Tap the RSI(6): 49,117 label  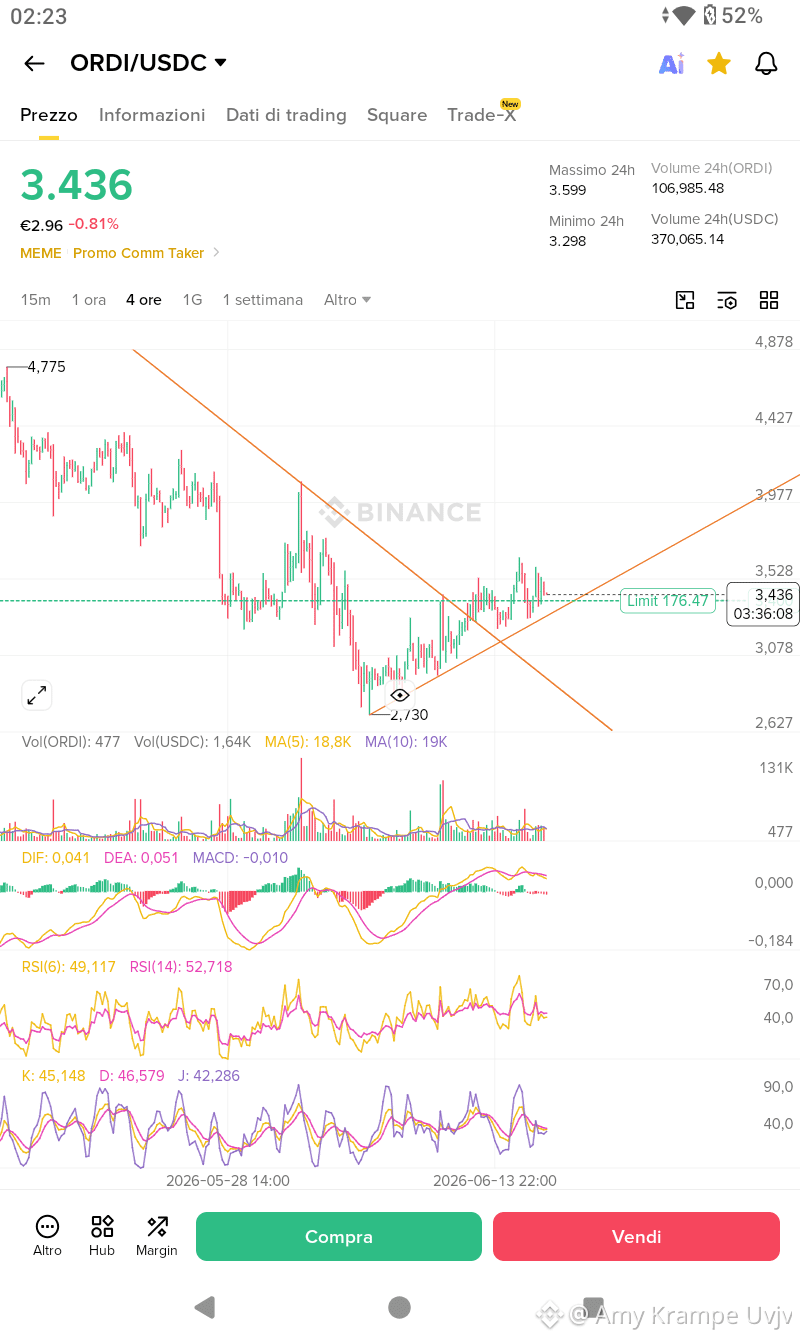[69, 967]
